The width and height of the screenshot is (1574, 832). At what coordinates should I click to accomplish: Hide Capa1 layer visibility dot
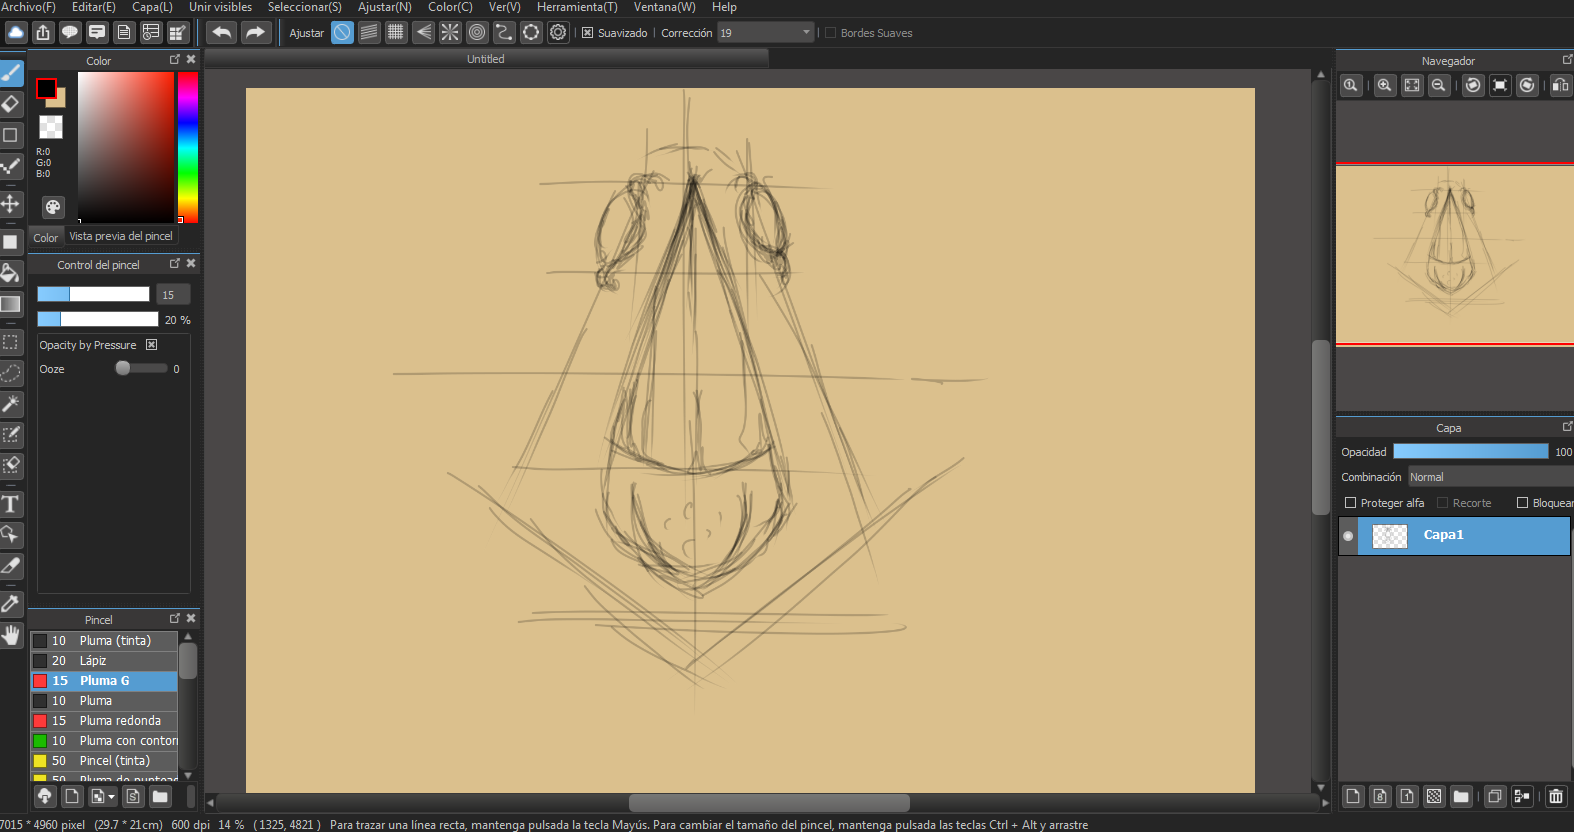(1348, 536)
